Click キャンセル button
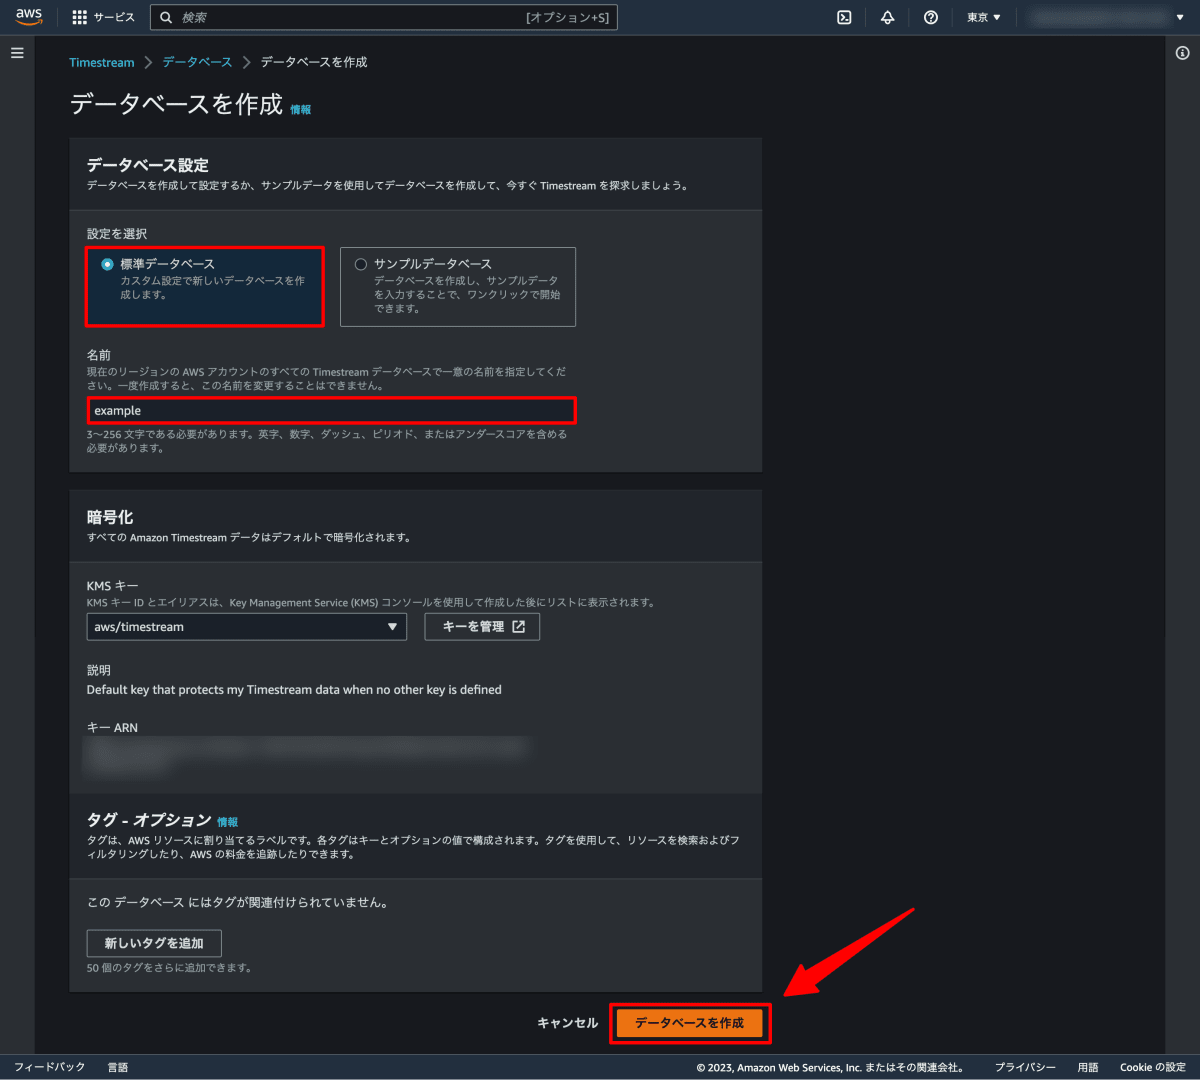Viewport: 1200px width, 1080px height. click(567, 1023)
